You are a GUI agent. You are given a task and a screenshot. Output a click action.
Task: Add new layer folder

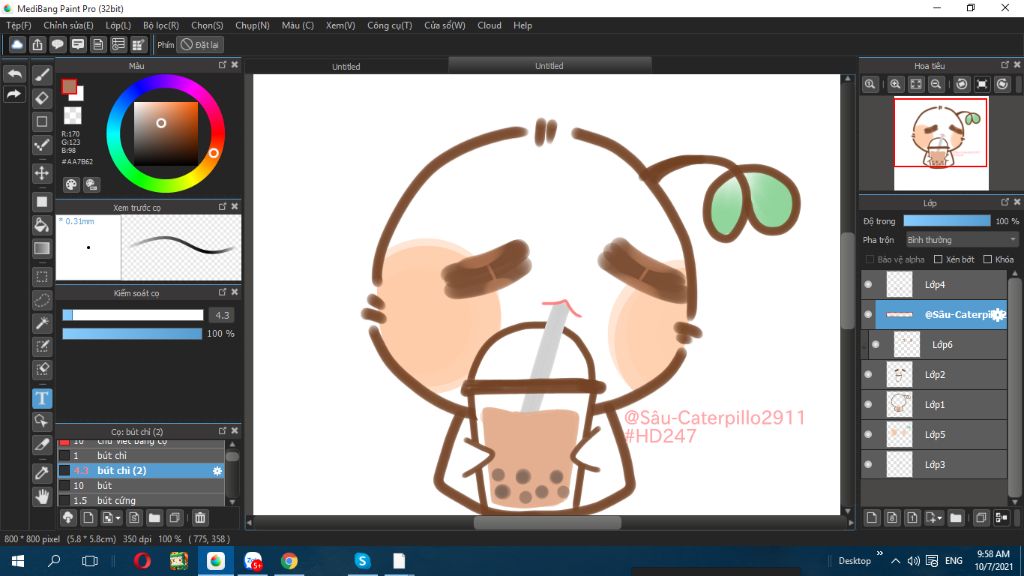956,518
